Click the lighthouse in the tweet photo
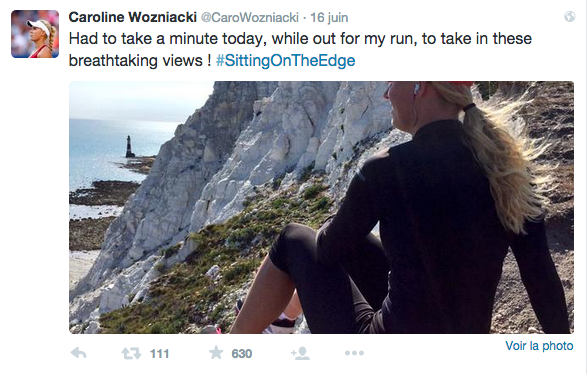 [x=130, y=147]
